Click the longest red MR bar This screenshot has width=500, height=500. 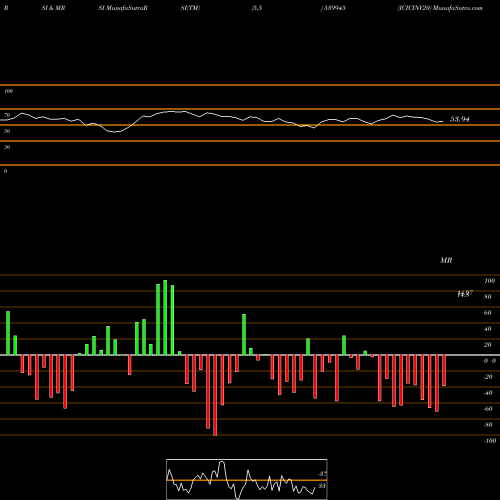[215, 395]
